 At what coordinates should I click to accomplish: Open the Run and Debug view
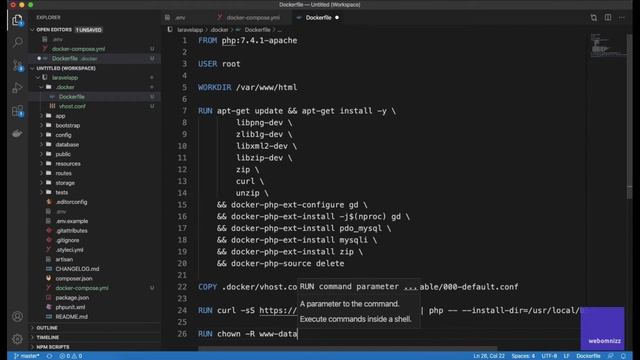(x=17, y=87)
